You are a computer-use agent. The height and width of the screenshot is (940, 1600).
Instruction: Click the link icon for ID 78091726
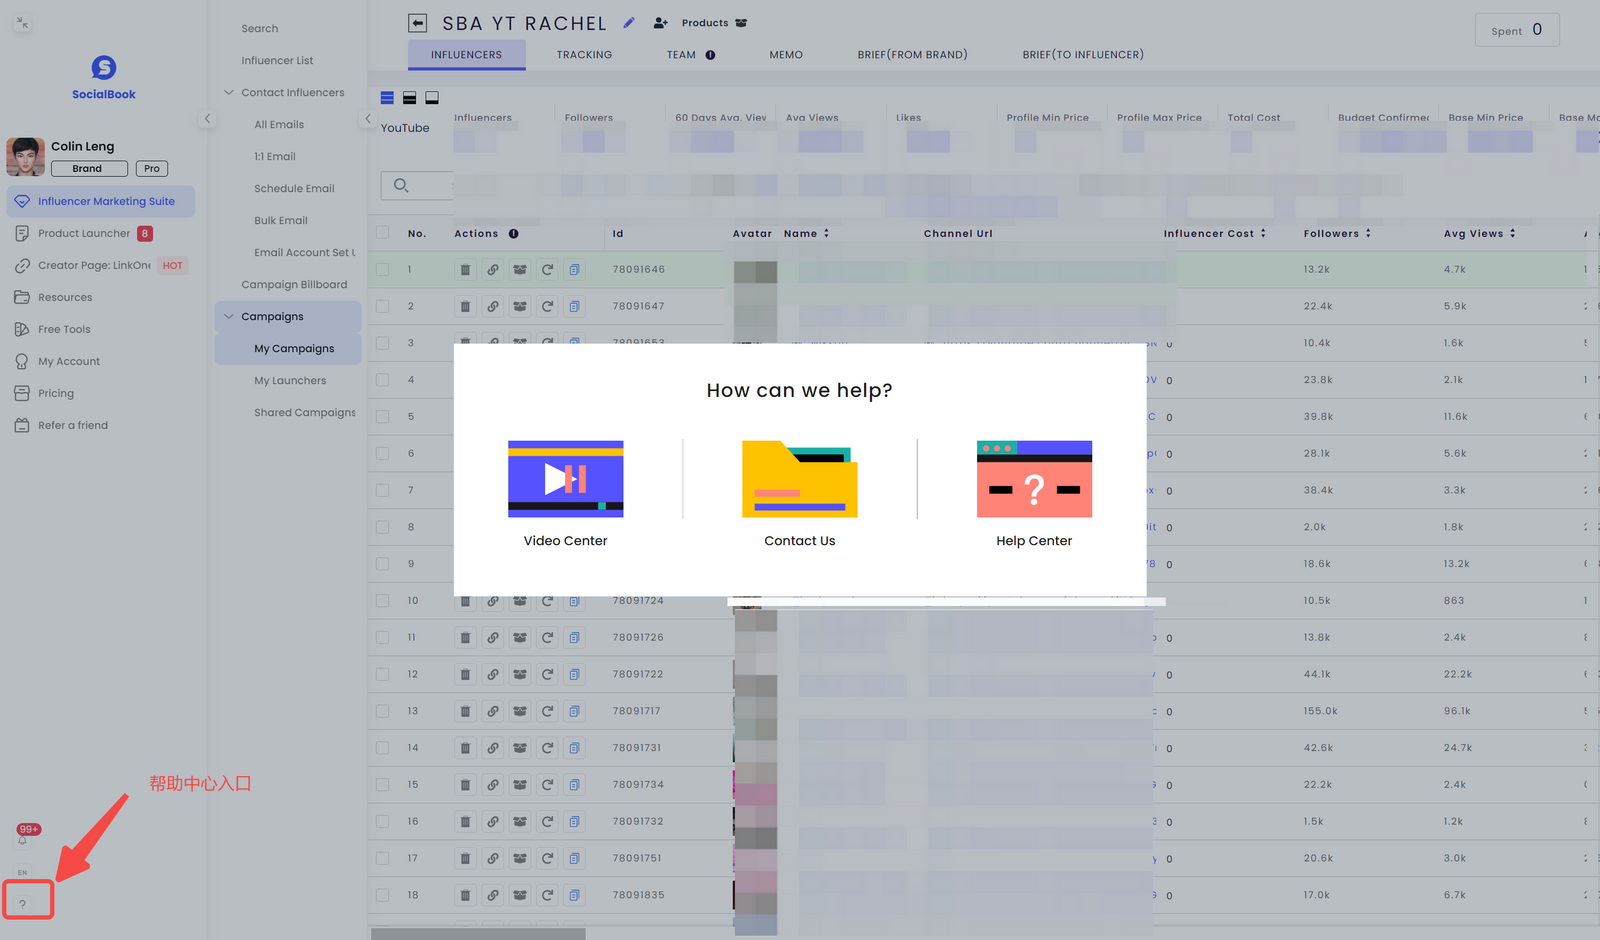pyautogui.click(x=493, y=638)
